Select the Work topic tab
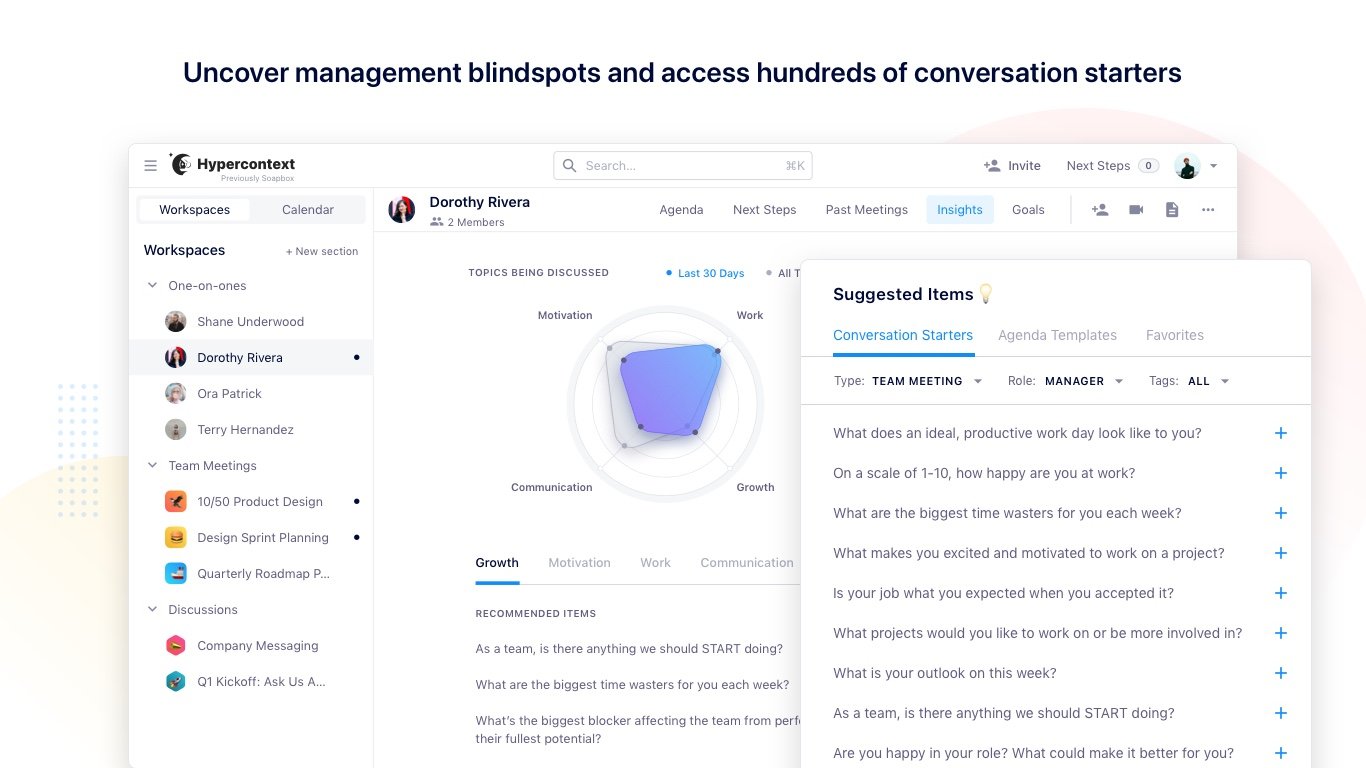The height and width of the screenshot is (768, 1366). [655, 563]
